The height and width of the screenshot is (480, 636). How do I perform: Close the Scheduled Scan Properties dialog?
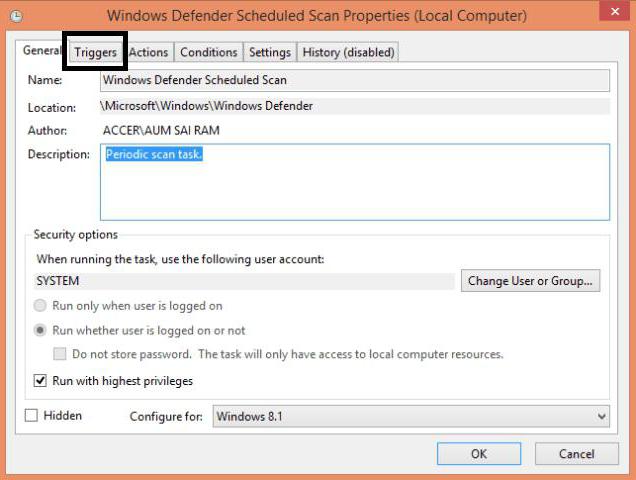[615, 11]
